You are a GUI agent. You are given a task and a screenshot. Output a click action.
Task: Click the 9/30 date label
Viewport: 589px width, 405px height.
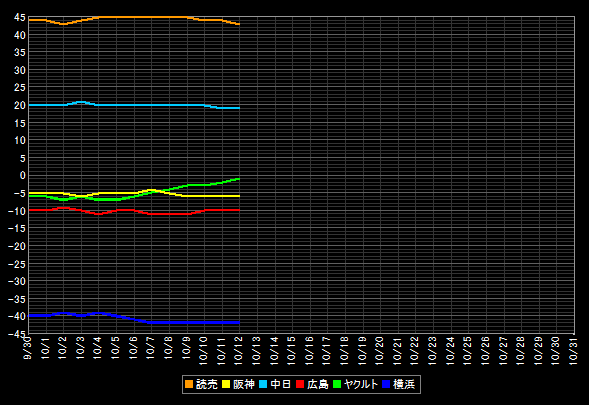(x=27, y=348)
